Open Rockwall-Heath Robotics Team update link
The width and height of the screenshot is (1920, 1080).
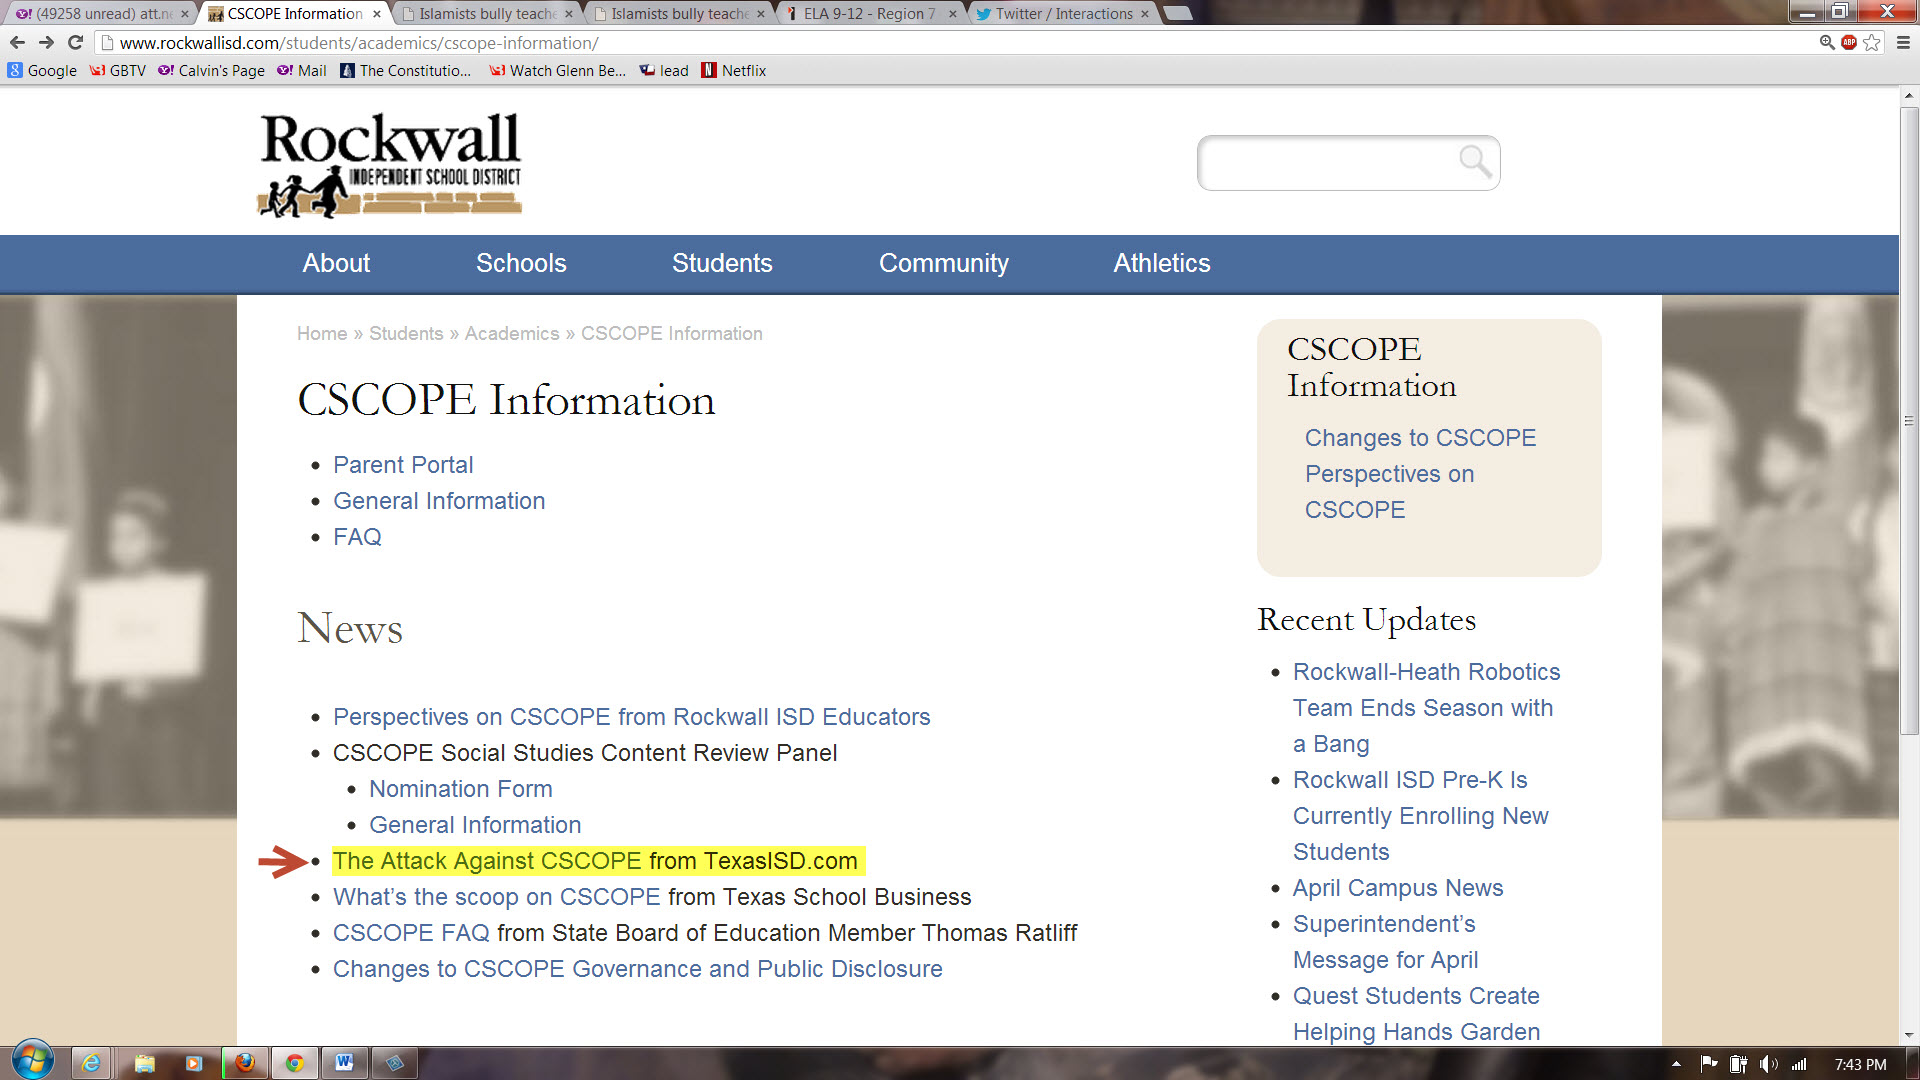[1426, 708]
